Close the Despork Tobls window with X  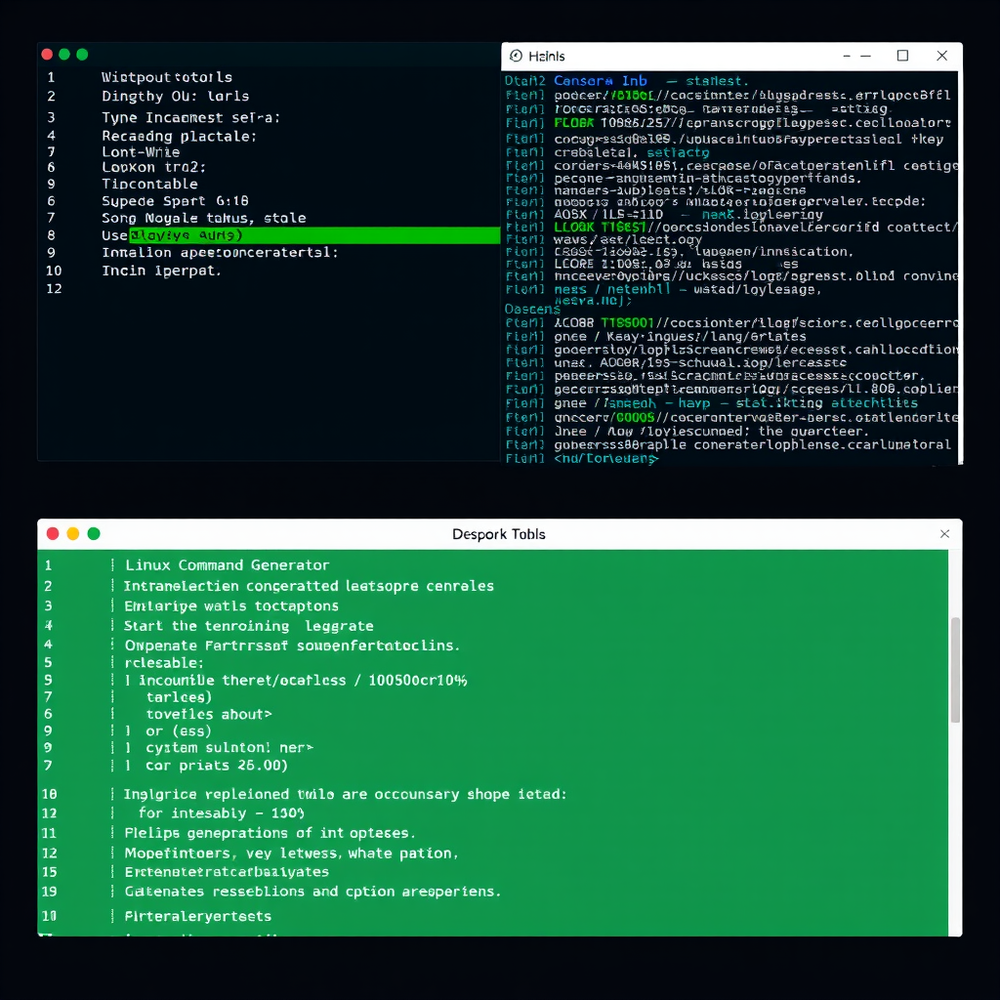tap(945, 534)
